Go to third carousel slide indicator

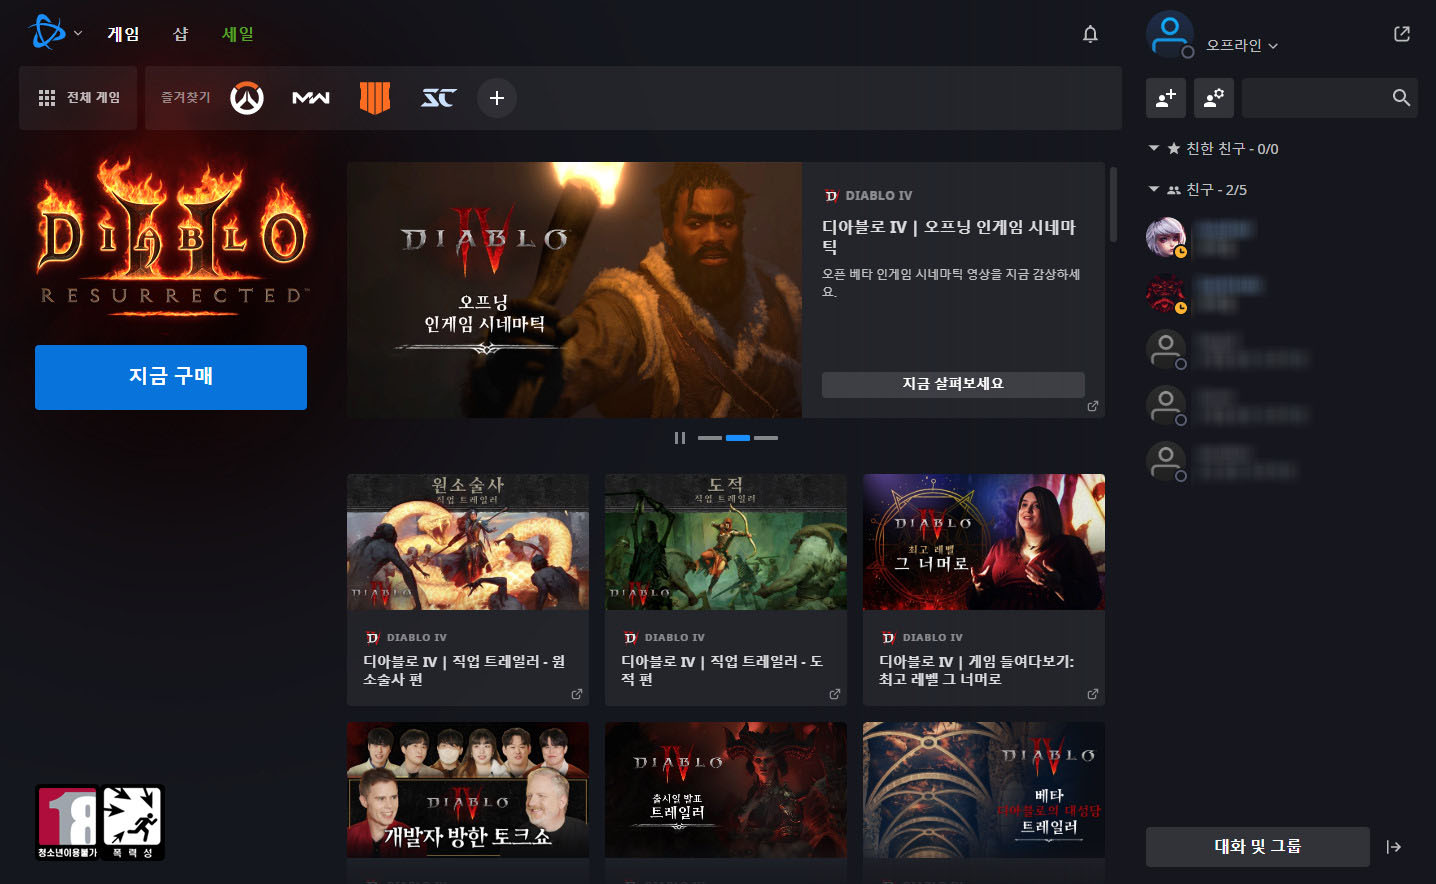(766, 438)
